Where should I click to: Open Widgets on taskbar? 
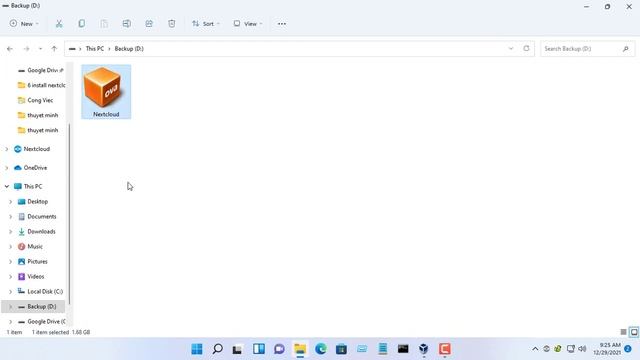pos(259,349)
